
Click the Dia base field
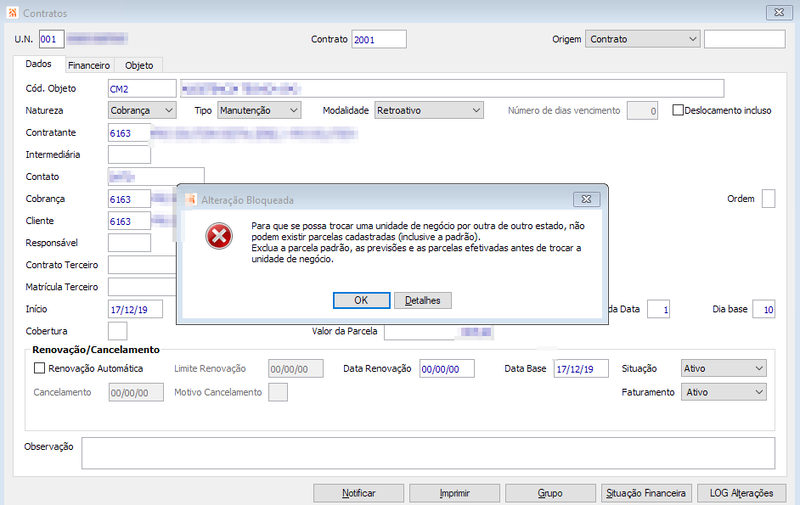coord(764,309)
